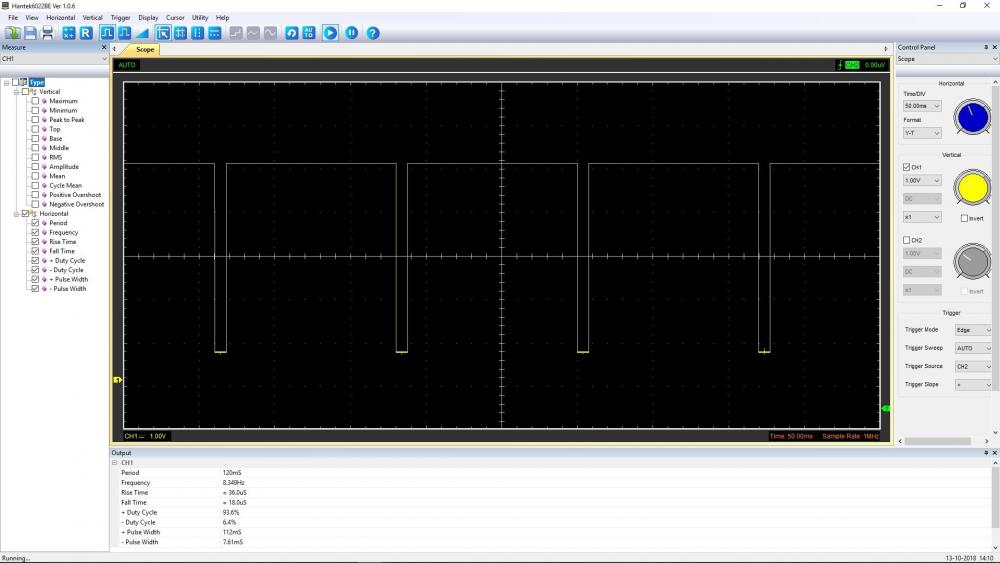Click the Pause acquisition button
This screenshot has width=1000, height=563.
click(351, 33)
